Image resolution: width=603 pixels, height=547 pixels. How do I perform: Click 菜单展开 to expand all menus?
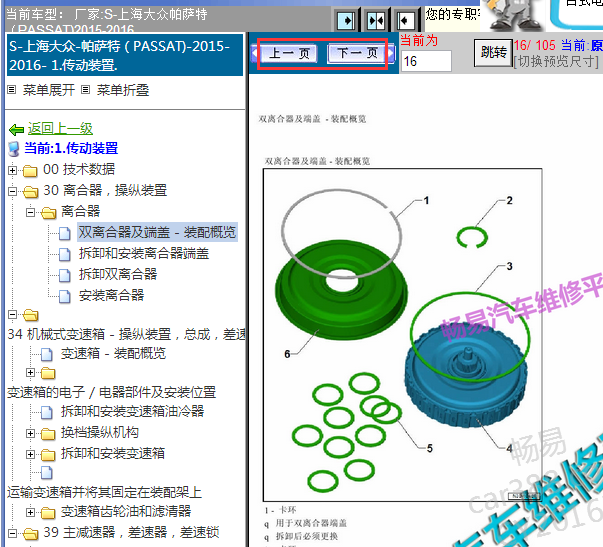pos(48,90)
